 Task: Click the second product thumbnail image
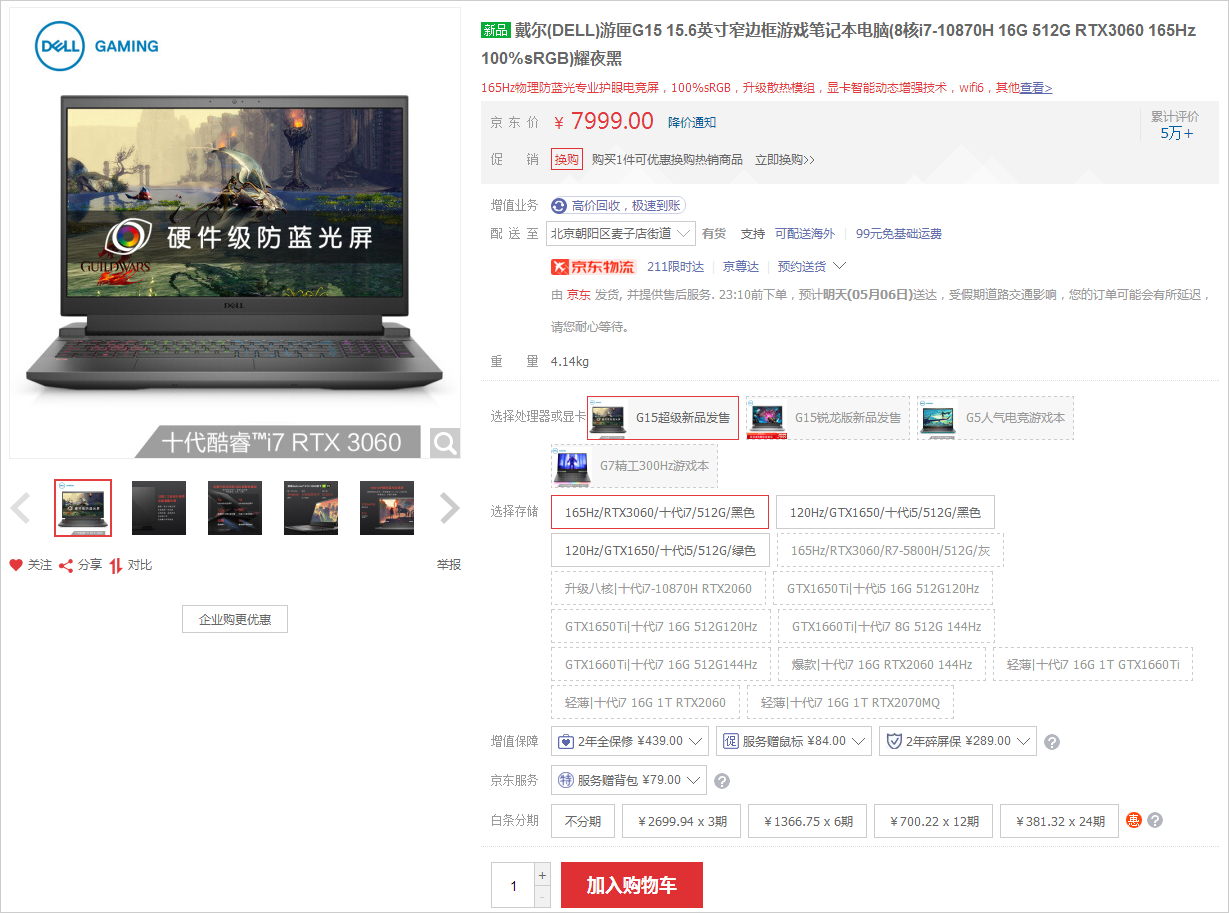159,508
